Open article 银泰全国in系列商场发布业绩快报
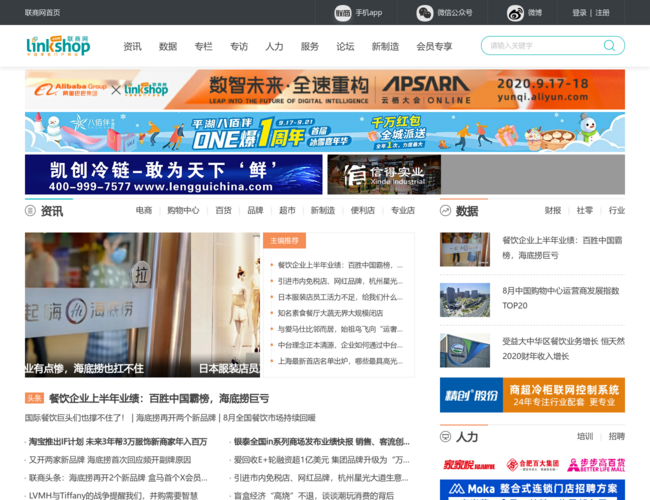The width and height of the screenshot is (650, 500). 322,442
